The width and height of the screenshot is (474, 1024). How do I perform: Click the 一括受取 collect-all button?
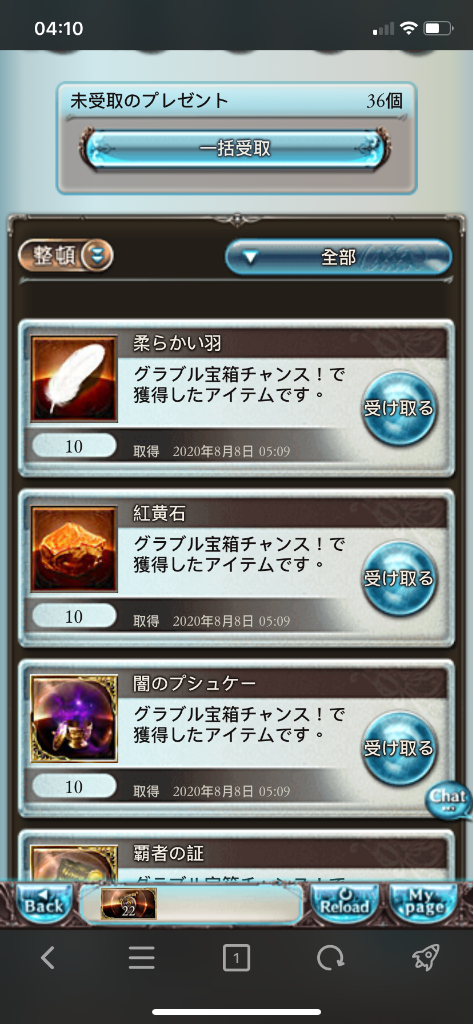click(235, 150)
